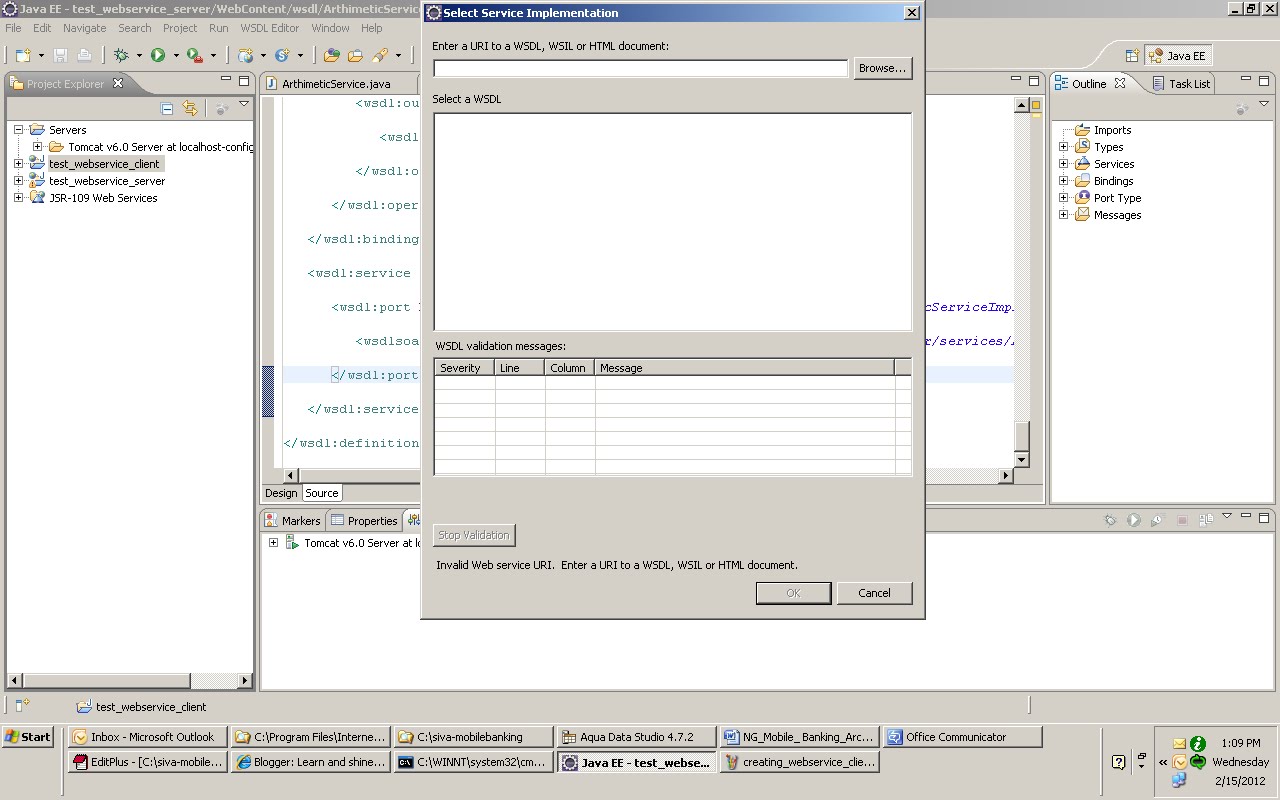The height and width of the screenshot is (800, 1280).
Task: Open the Java EE perspective button
Action: pos(1178,56)
